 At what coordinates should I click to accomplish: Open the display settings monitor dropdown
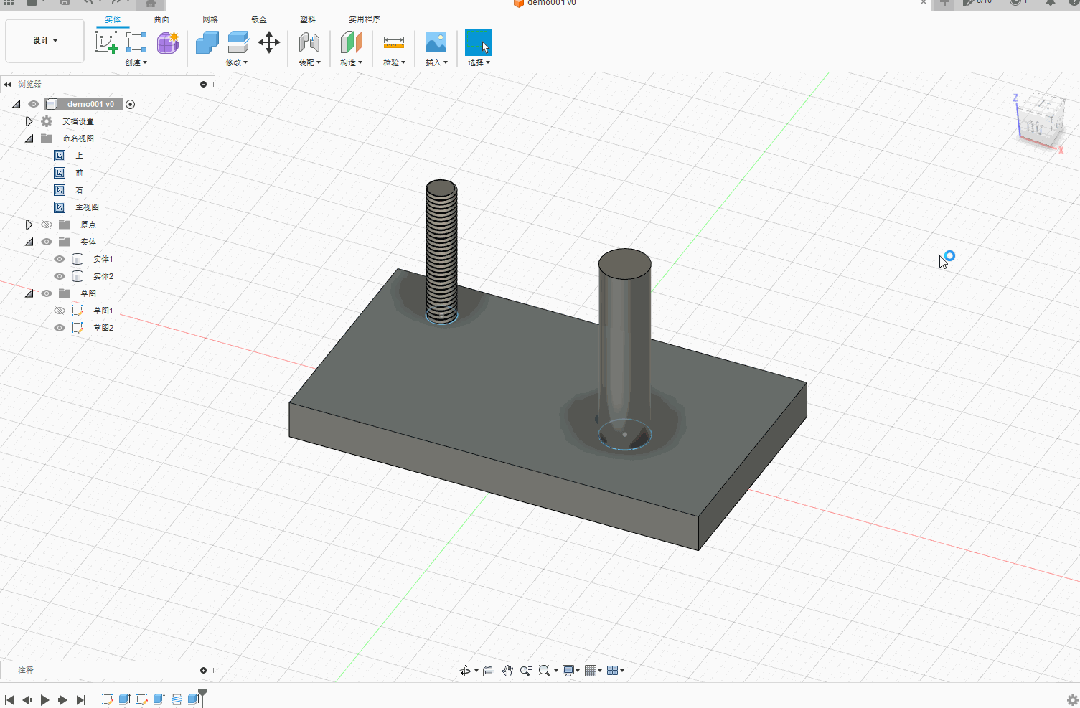(x=570, y=670)
